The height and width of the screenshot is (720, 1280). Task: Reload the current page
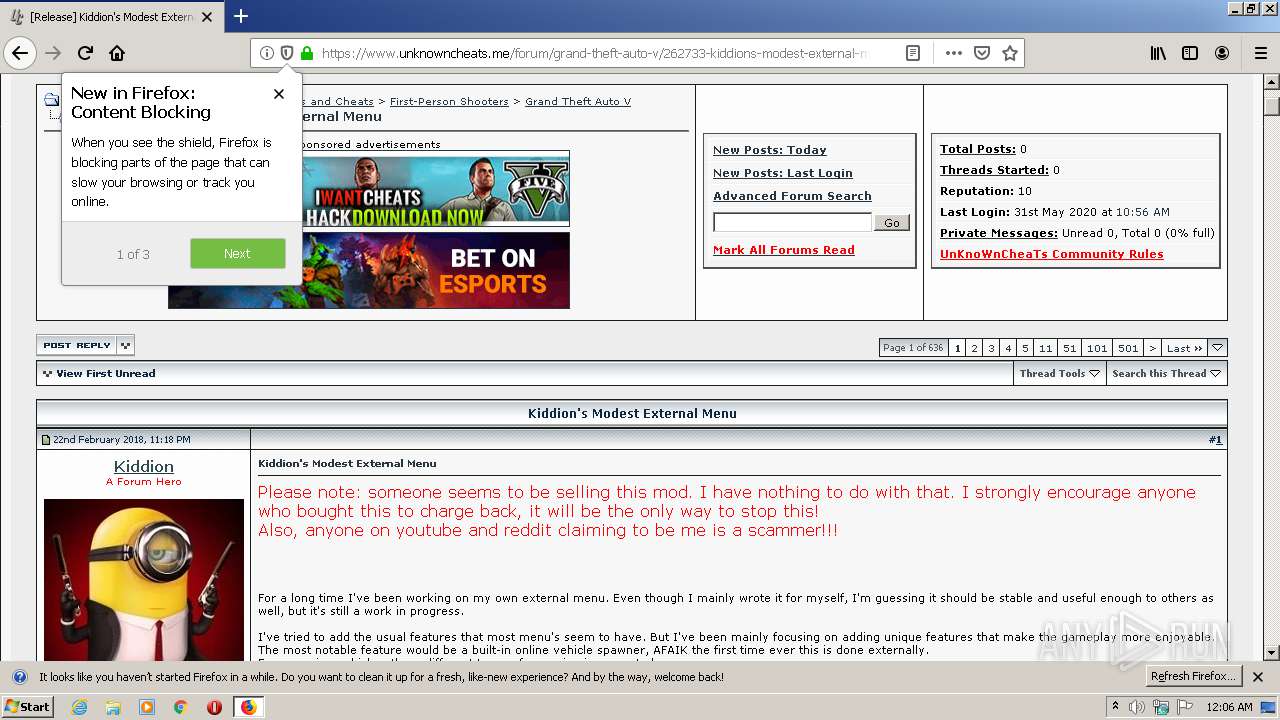85,53
